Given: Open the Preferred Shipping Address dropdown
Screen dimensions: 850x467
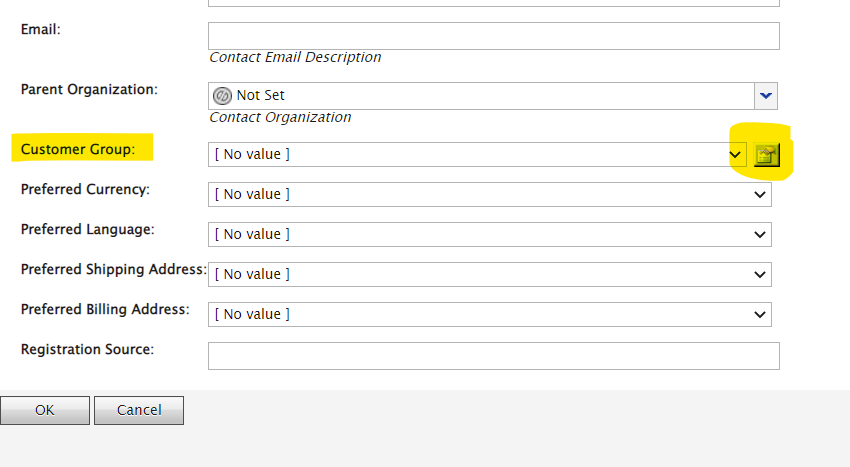Looking at the screenshot, I should coord(760,275).
